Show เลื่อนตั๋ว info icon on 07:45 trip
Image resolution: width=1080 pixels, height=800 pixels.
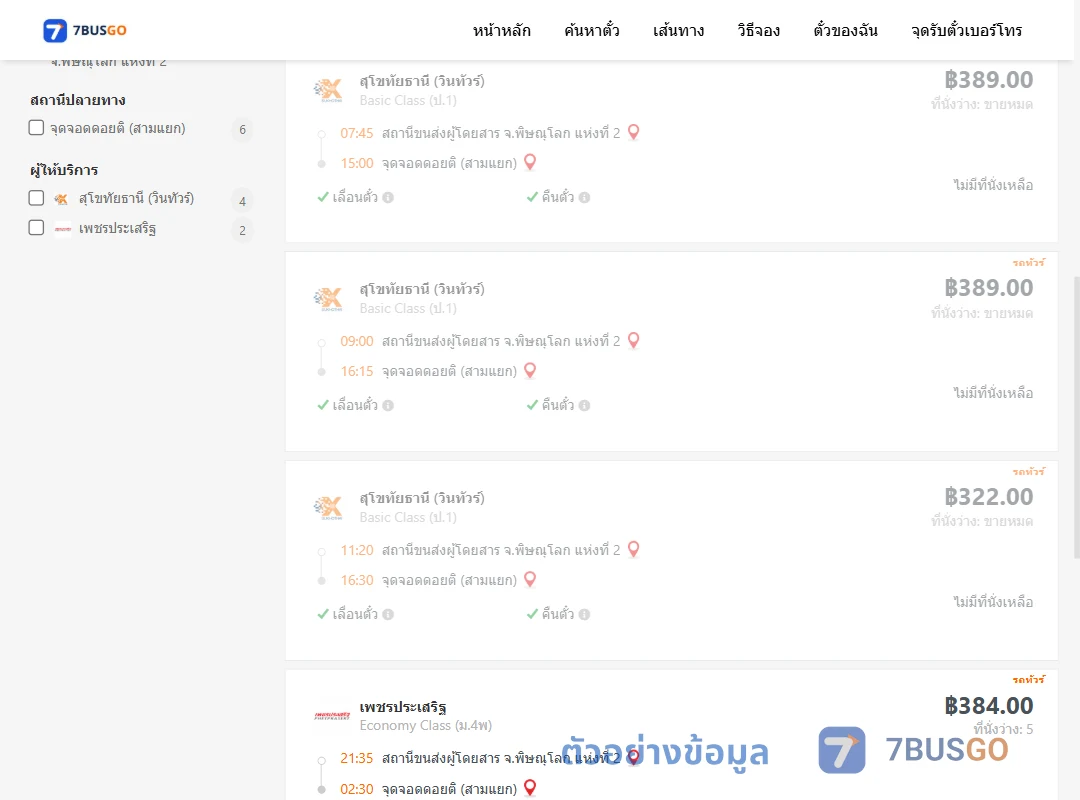tap(388, 197)
